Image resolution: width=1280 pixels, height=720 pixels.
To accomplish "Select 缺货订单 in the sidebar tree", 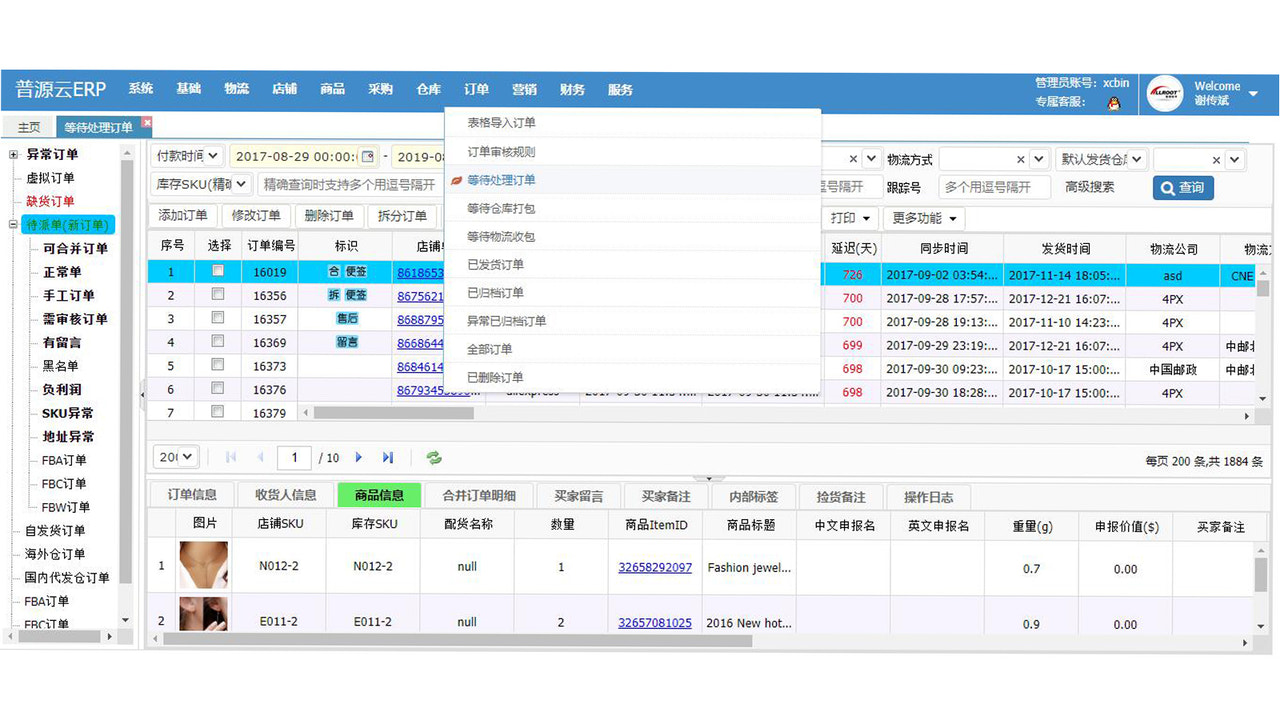I will (x=50, y=201).
